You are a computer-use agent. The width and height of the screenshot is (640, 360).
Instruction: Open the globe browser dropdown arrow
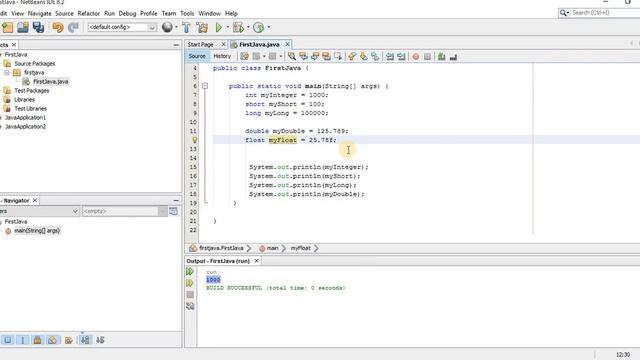[176, 27]
